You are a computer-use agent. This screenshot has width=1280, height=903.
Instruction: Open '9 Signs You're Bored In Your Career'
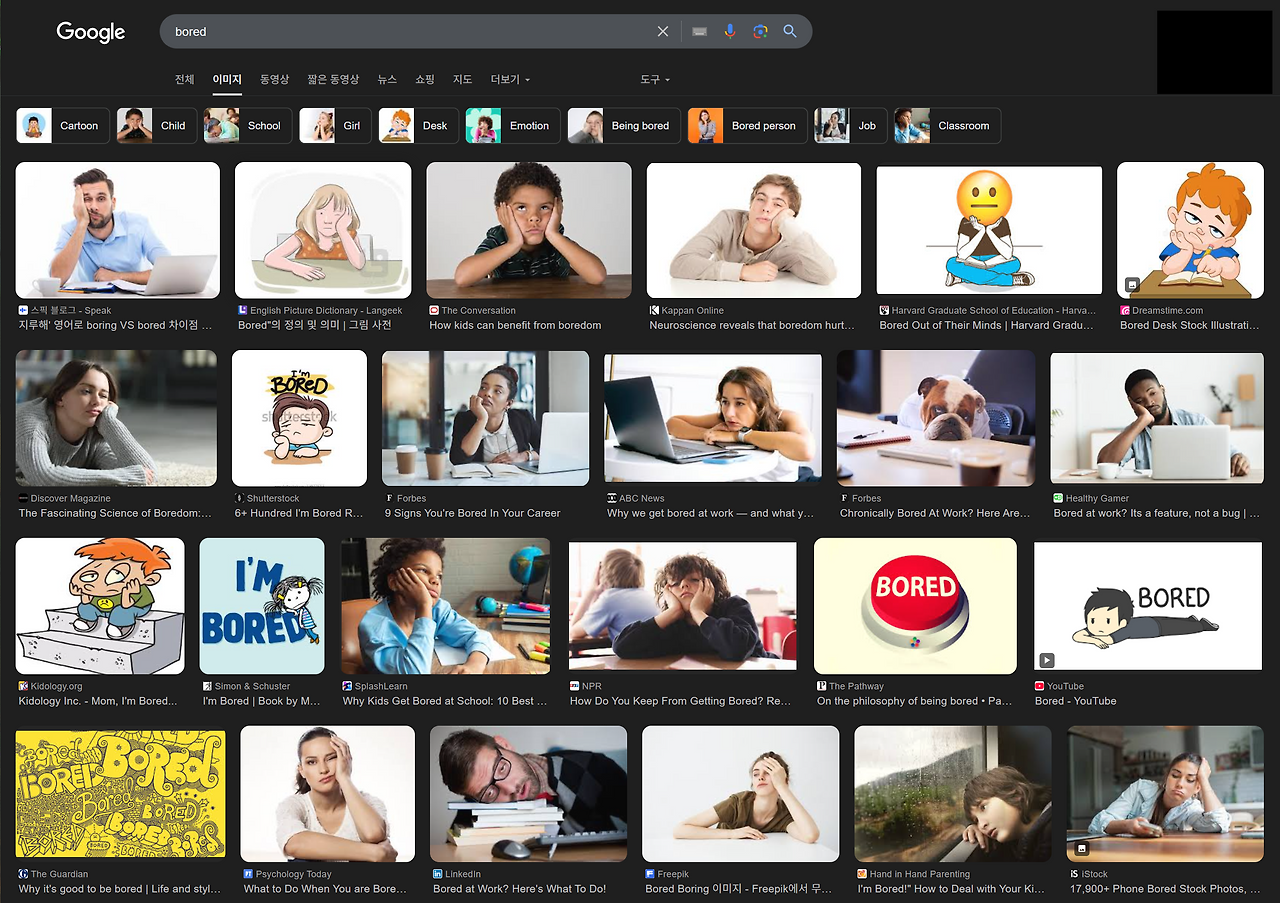[473, 513]
